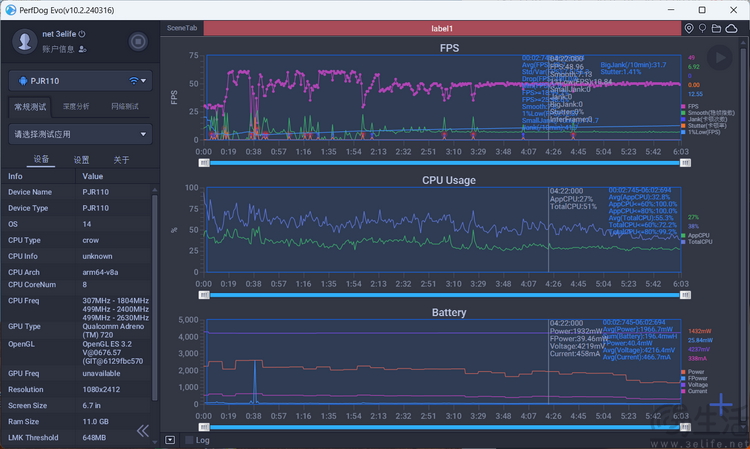Toggle the AppCPU legend series

(695, 235)
